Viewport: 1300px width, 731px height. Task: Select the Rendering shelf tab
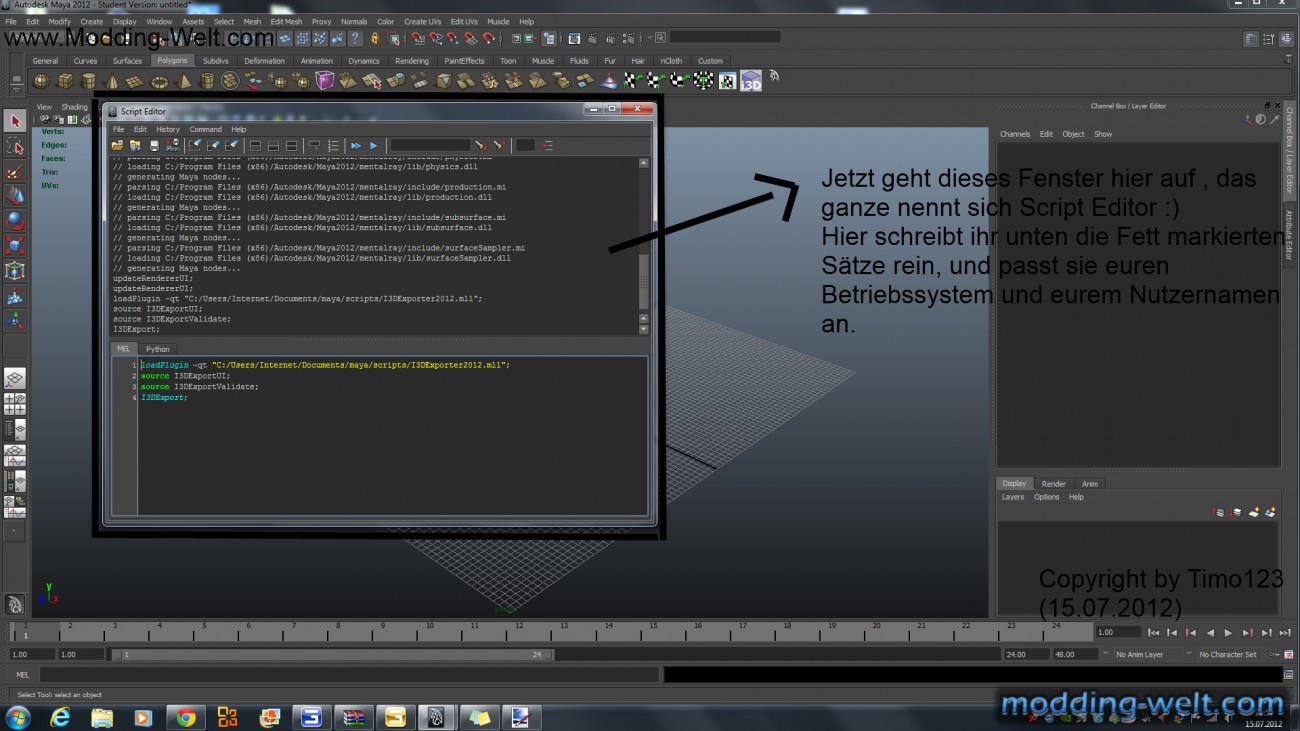point(411,61)
